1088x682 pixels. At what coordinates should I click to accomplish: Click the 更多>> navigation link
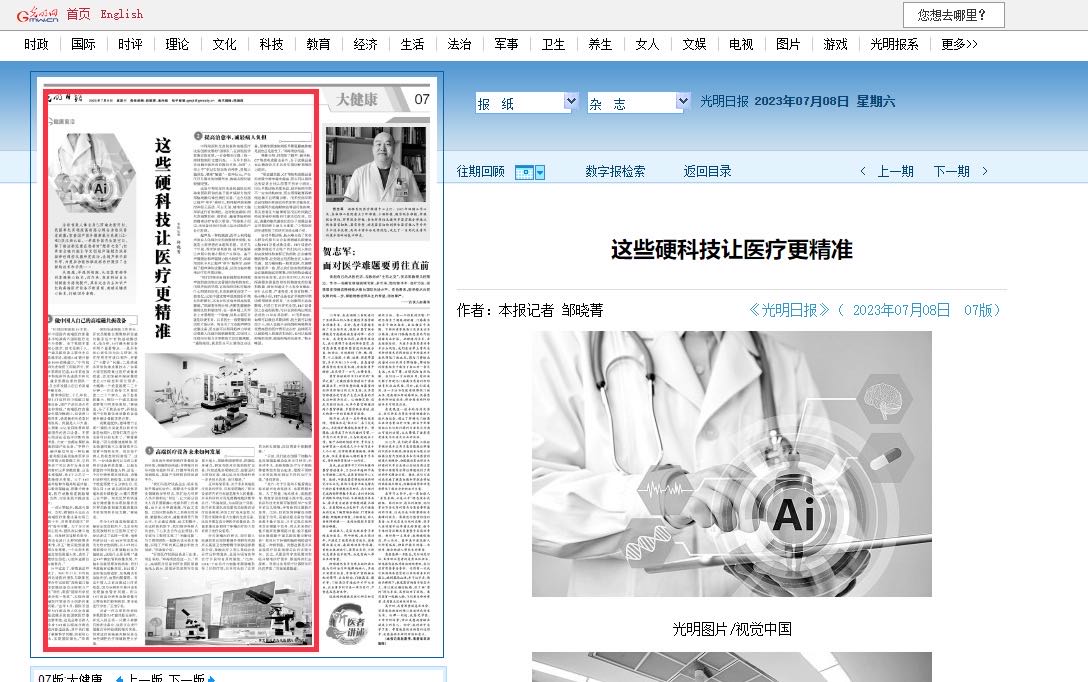(959, 44)
